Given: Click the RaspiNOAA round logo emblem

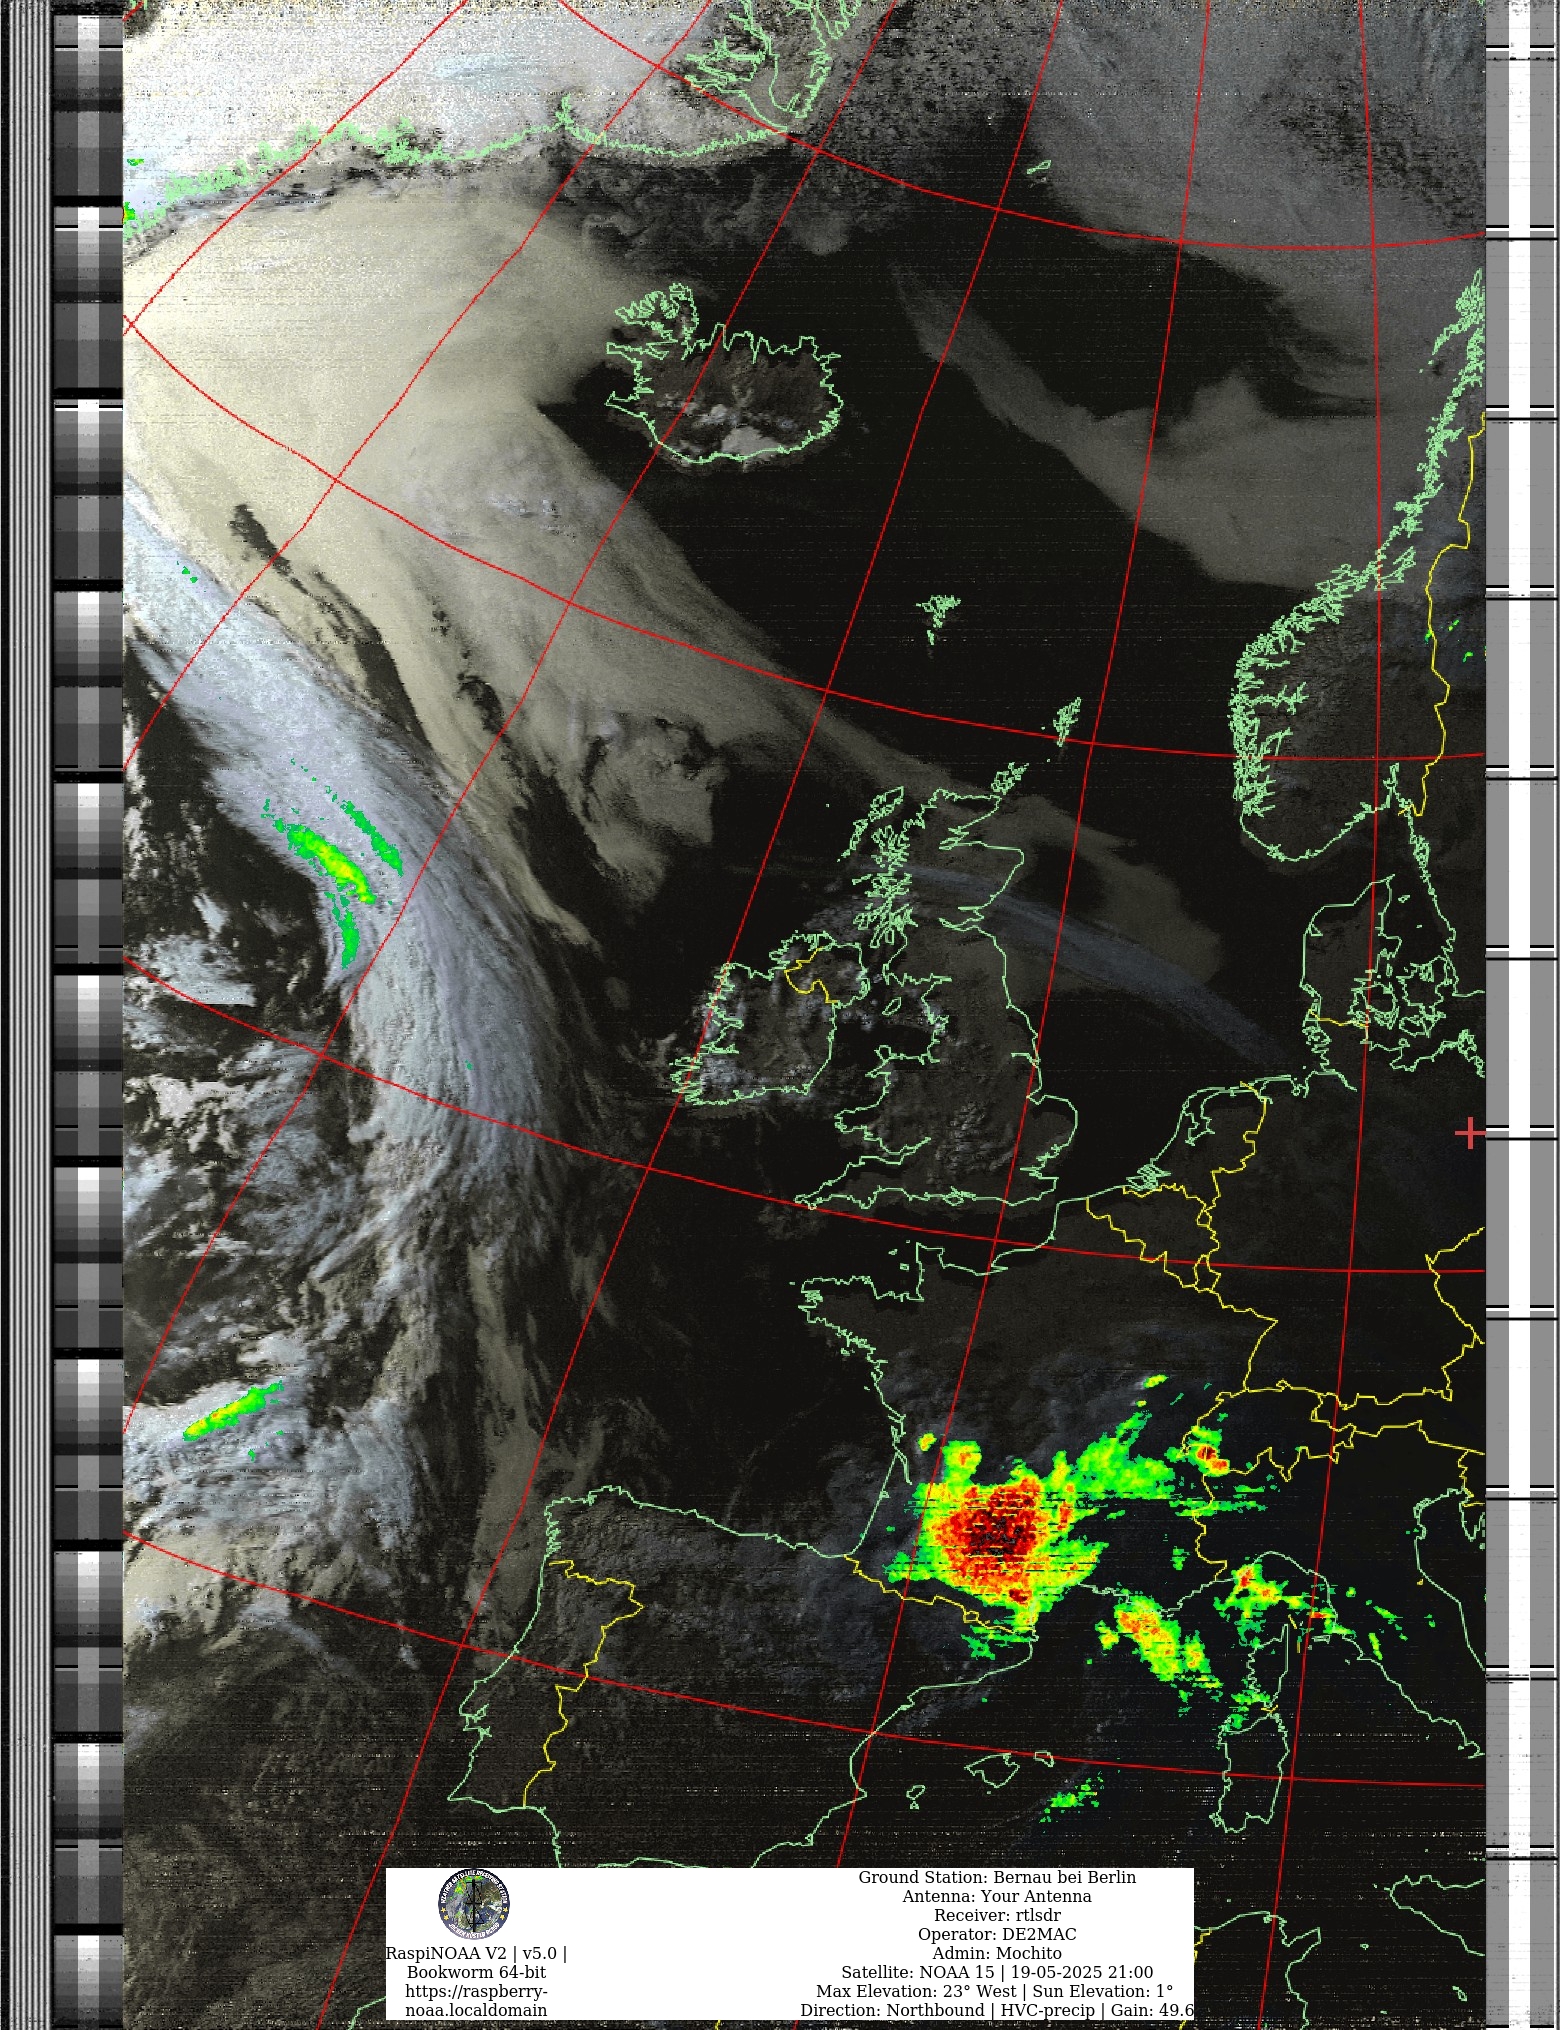Looking at the screenshot, I should point(473,1905).
